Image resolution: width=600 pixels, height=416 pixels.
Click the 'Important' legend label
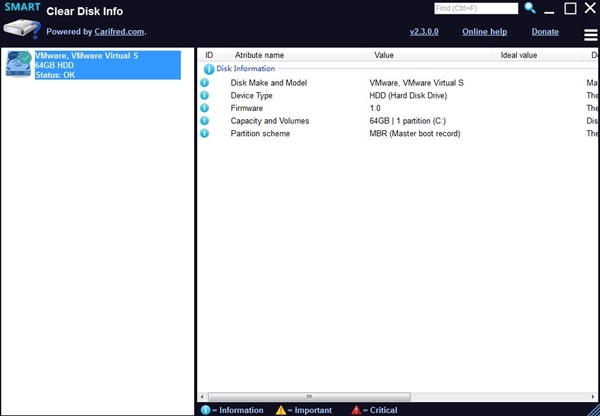(313, 410)
